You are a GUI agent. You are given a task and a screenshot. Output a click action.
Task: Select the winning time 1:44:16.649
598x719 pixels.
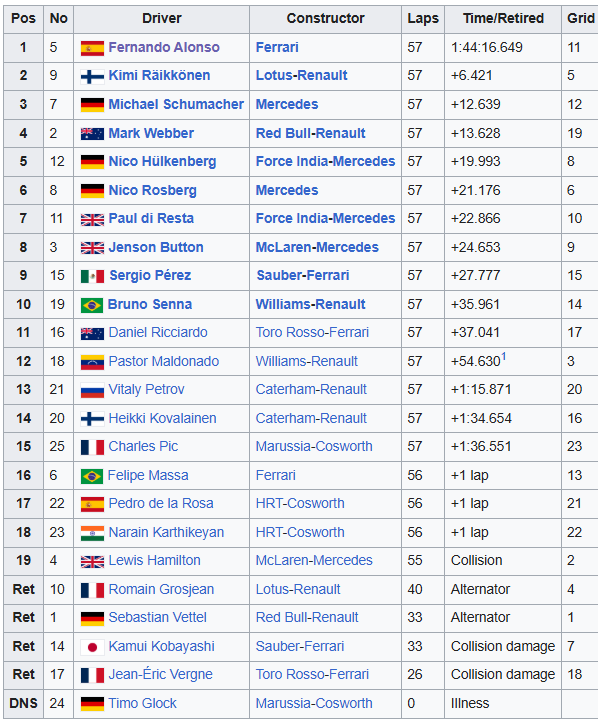487,47
